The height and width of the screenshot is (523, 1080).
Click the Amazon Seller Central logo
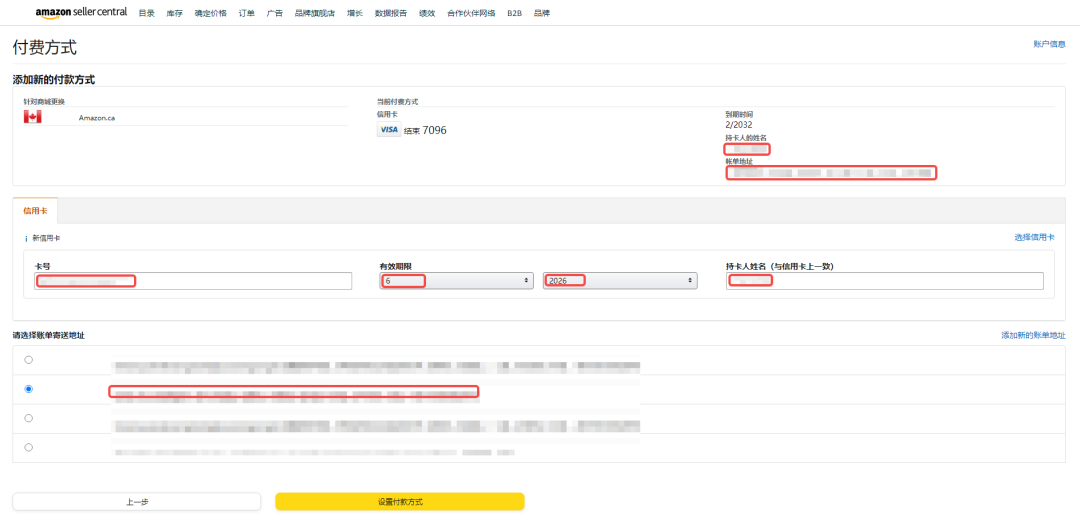(81, 13)
